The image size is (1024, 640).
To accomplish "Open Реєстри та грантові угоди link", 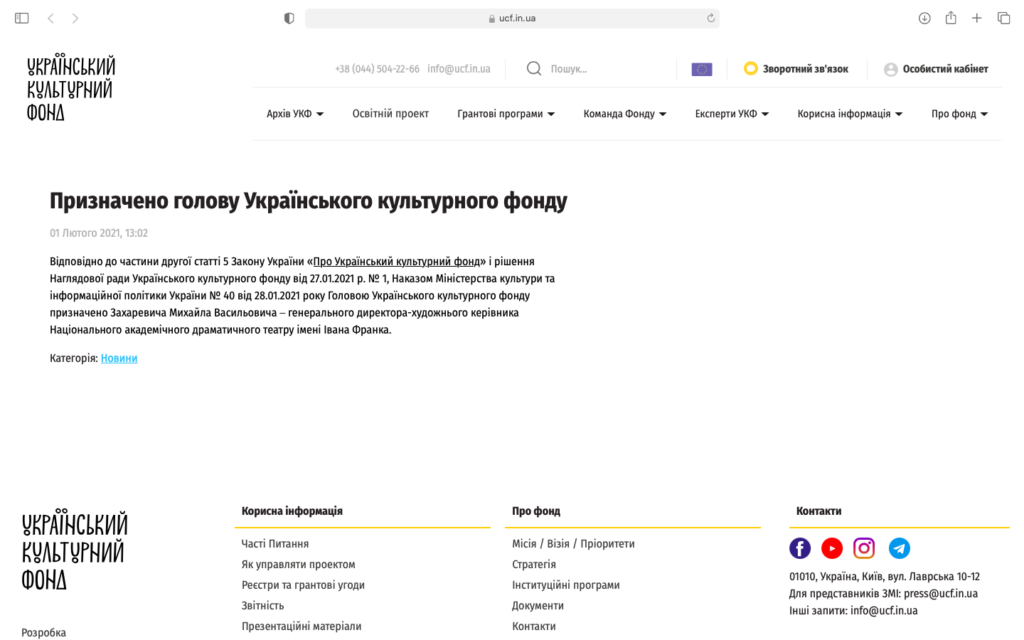I will [302, 585].
